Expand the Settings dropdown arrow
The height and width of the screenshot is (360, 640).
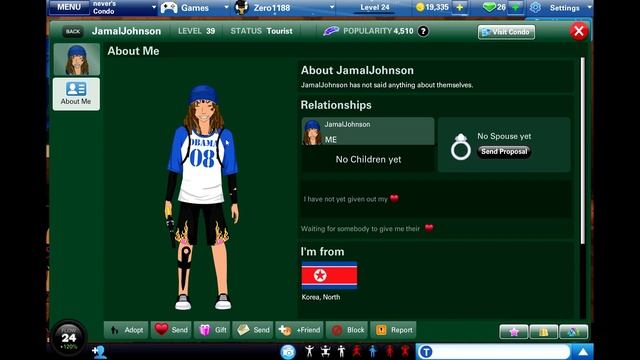click(589, 7)
